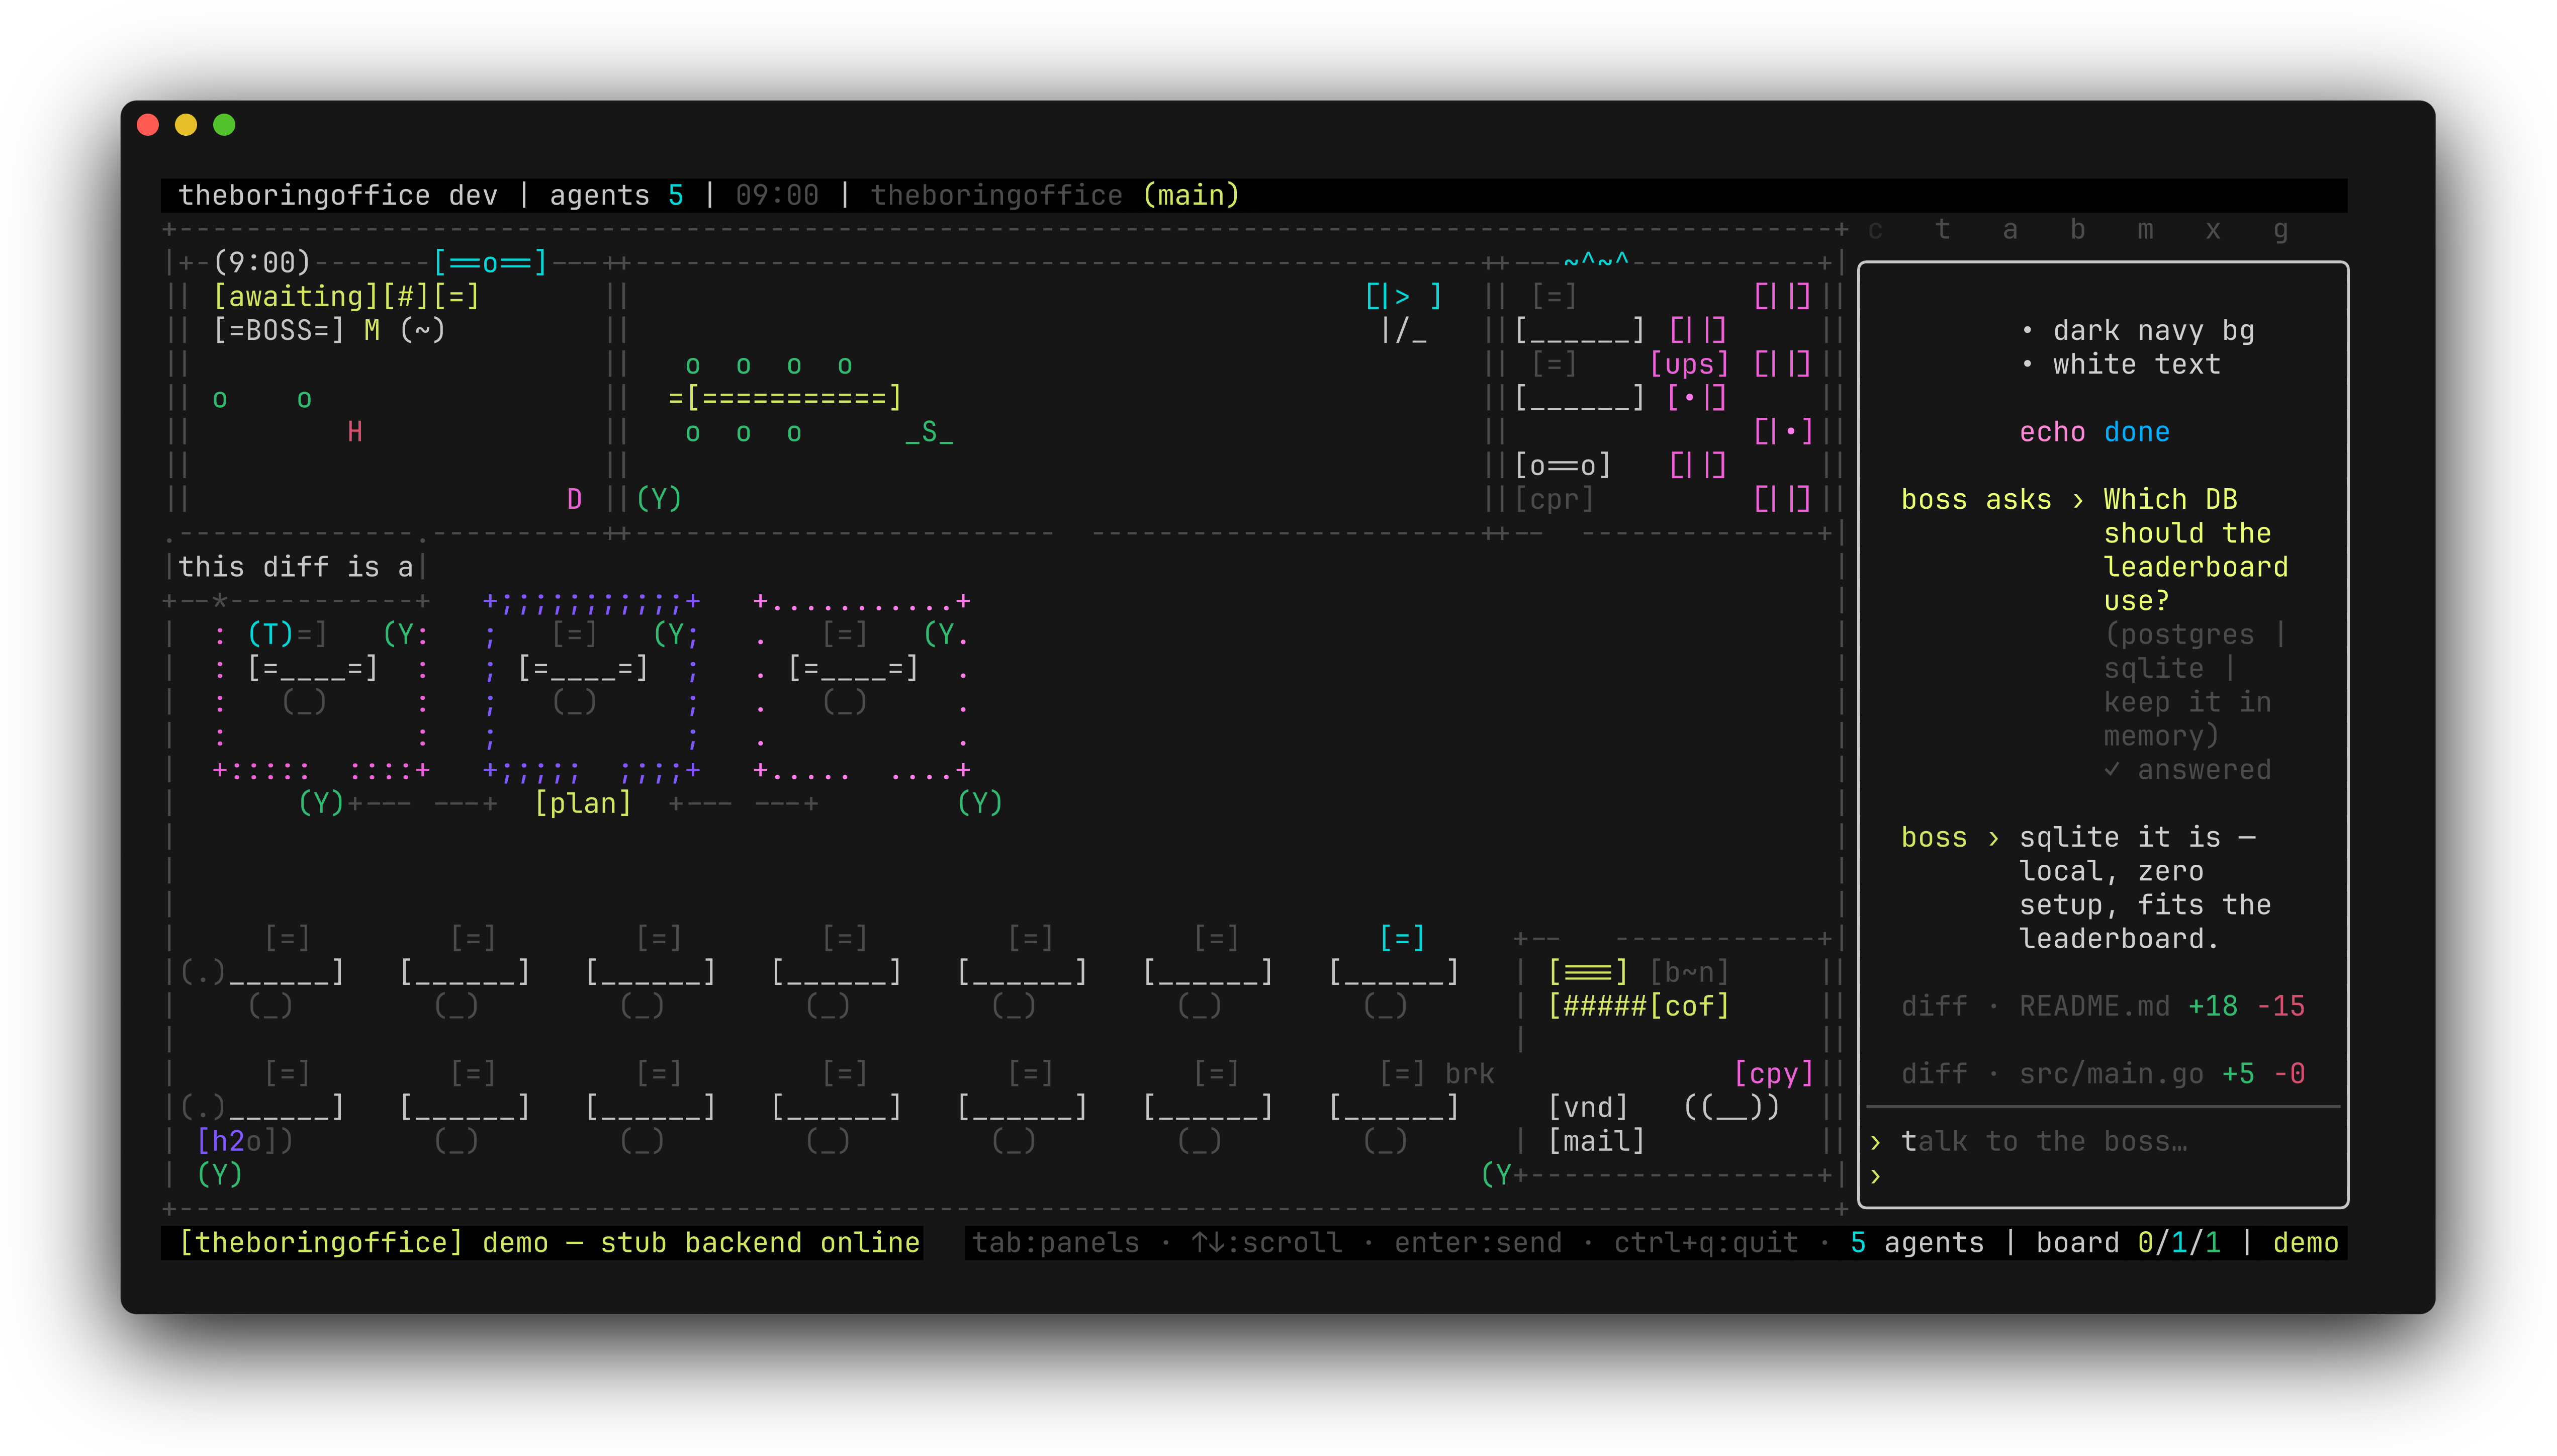Click the 'echo done' command line

2094,432
